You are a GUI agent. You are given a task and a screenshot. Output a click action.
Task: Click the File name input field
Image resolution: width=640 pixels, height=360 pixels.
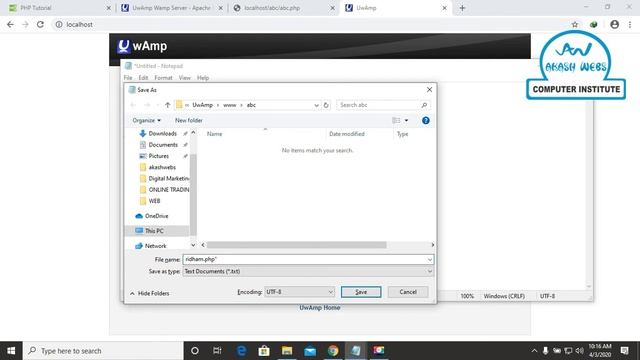304,259
